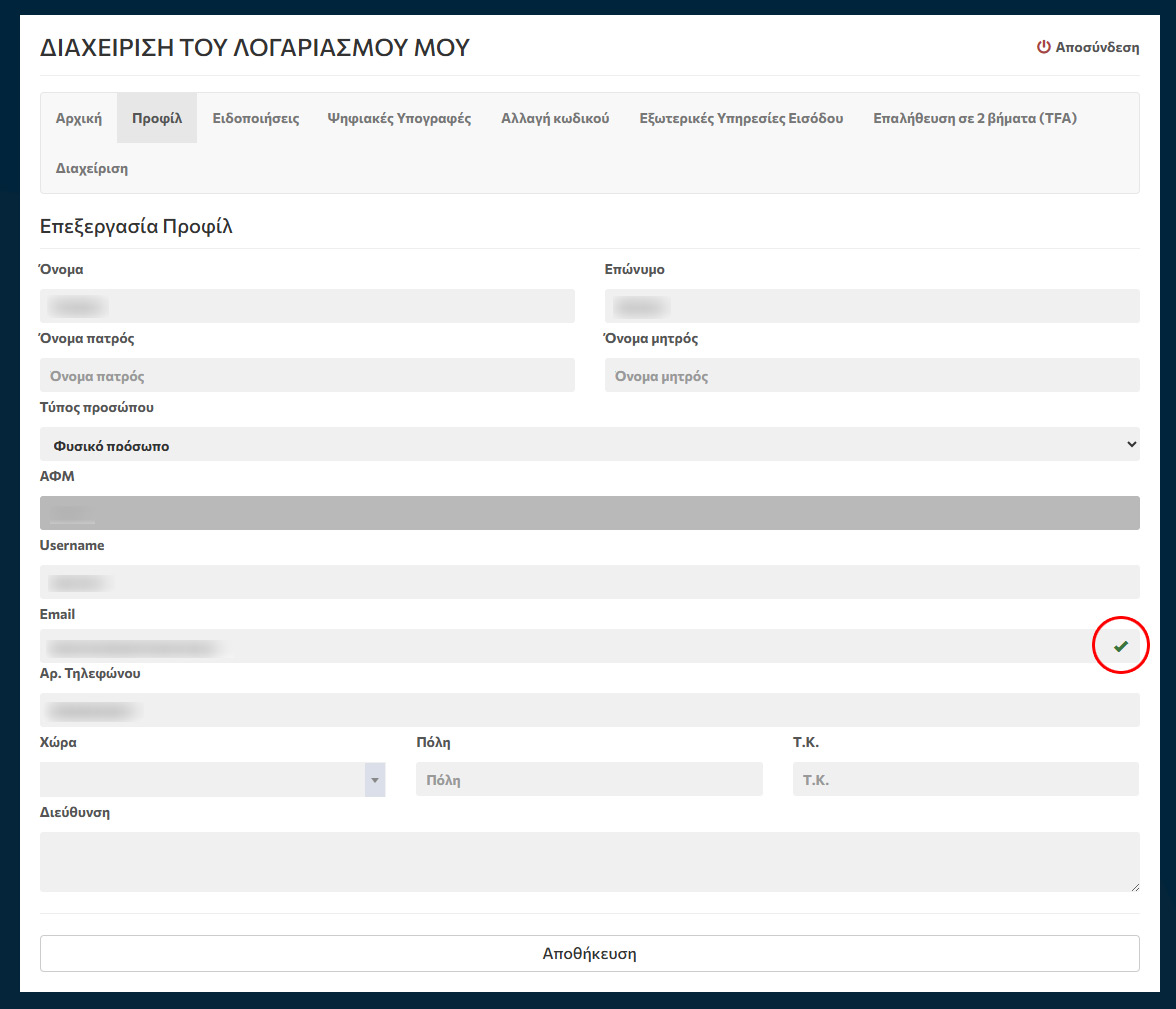
Task: Click the Διεύθυνση text area
Action: [590, 862]
